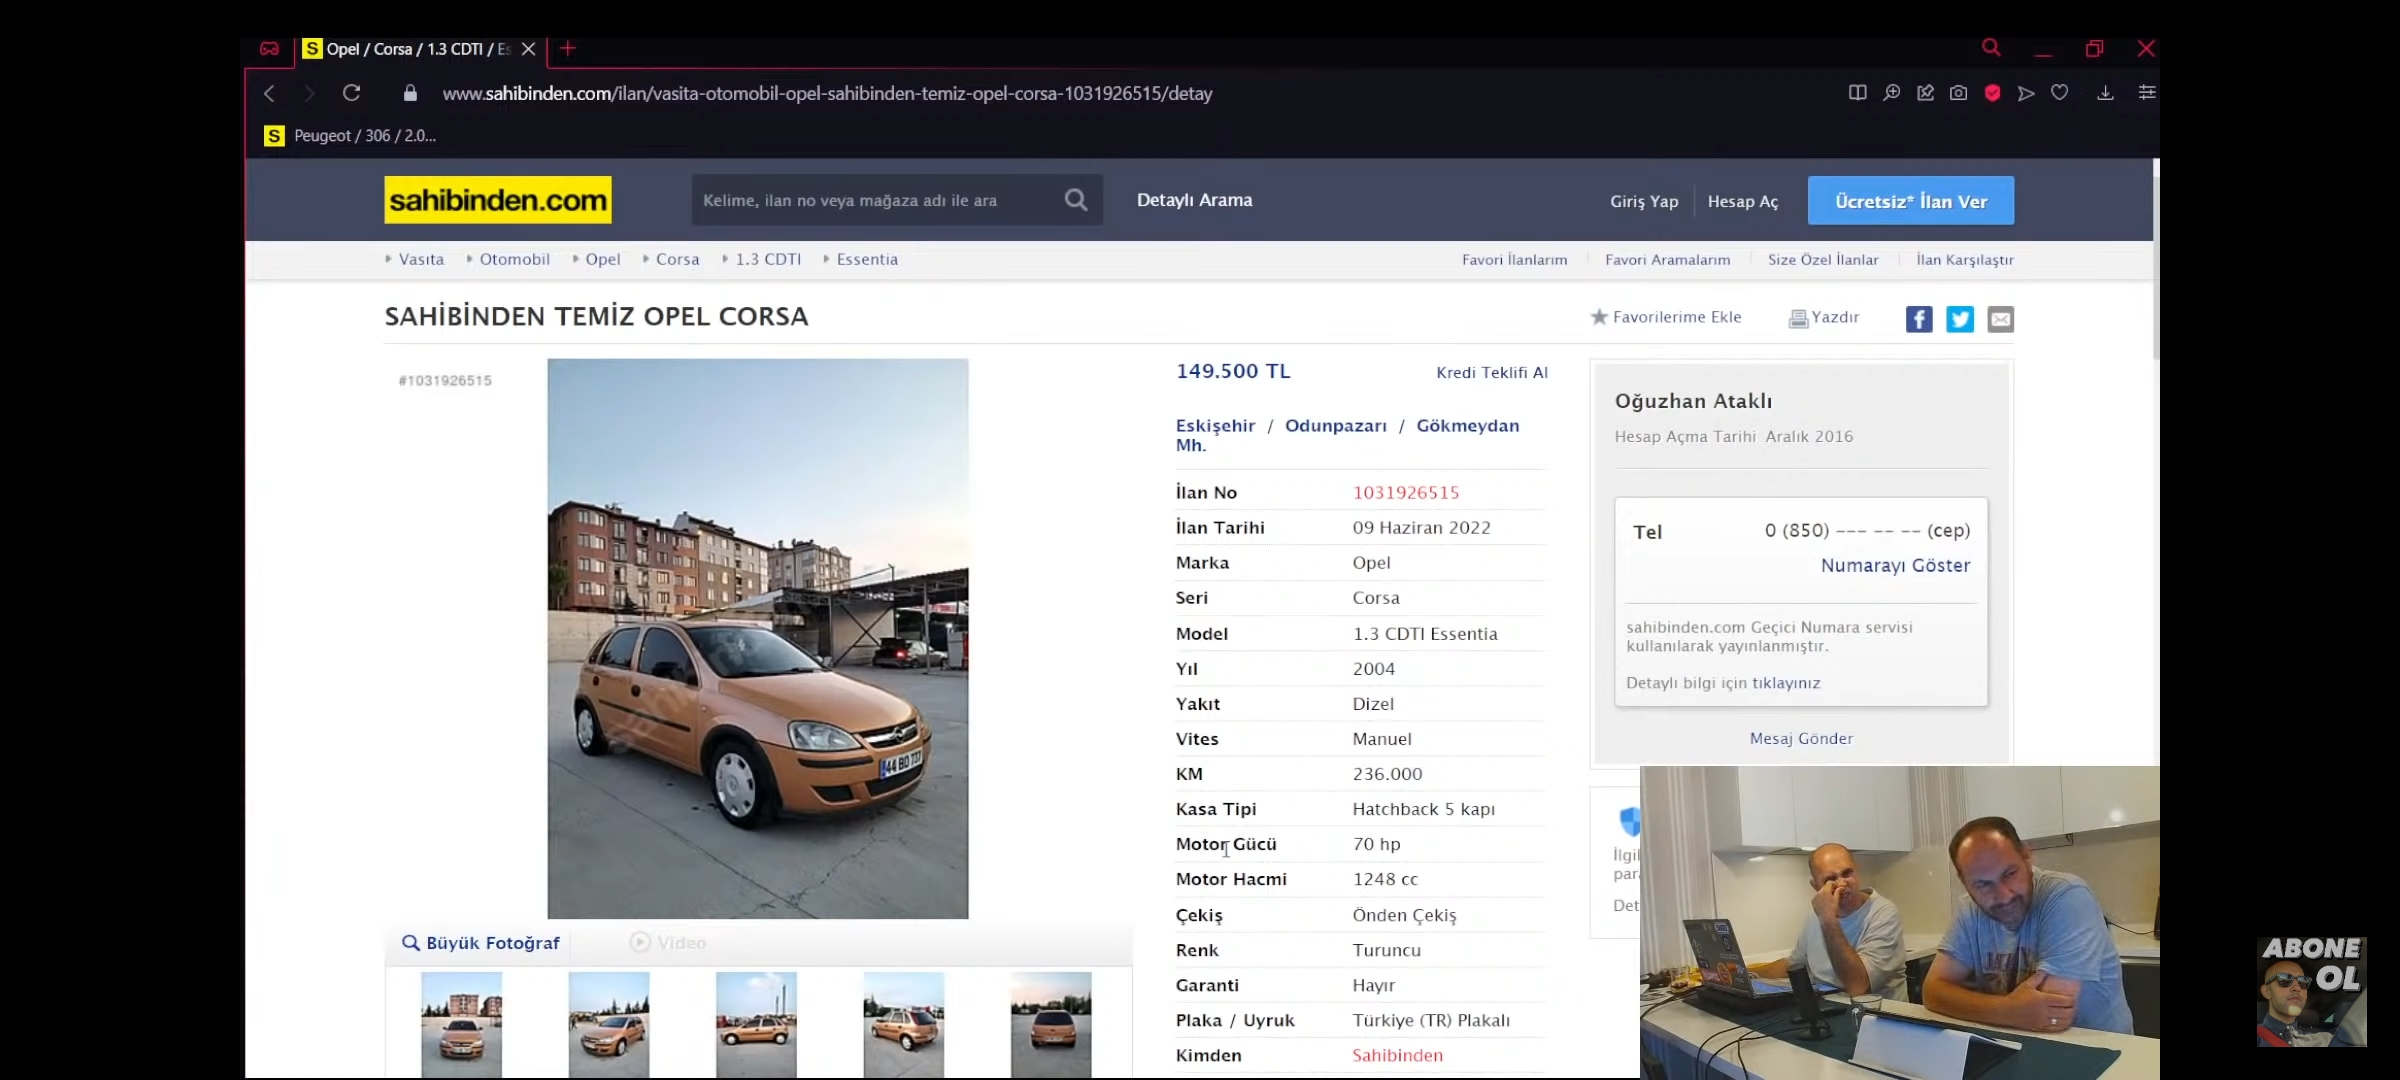Open Size Özel İlanlar

pyautogui.click(x=1823, y=260)
